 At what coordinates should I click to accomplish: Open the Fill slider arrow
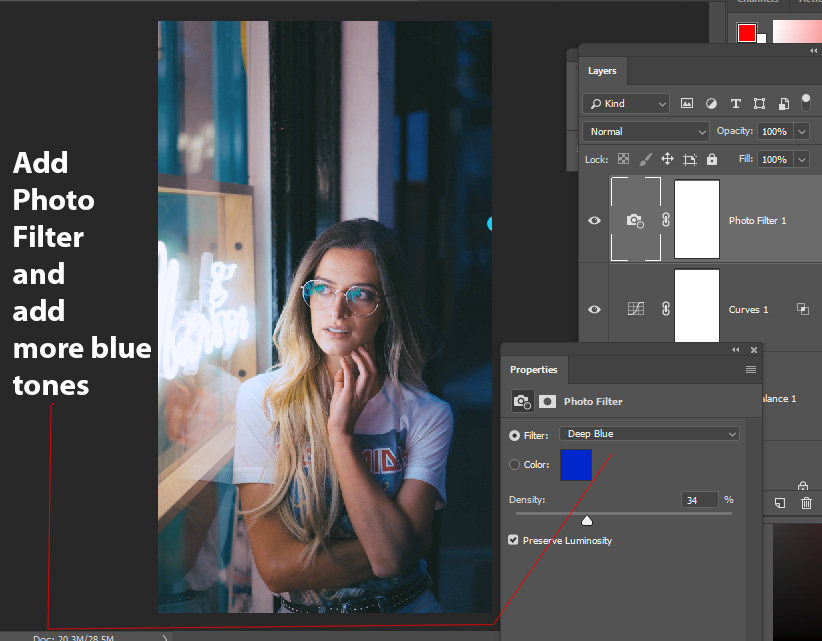(x=802, y=159)
